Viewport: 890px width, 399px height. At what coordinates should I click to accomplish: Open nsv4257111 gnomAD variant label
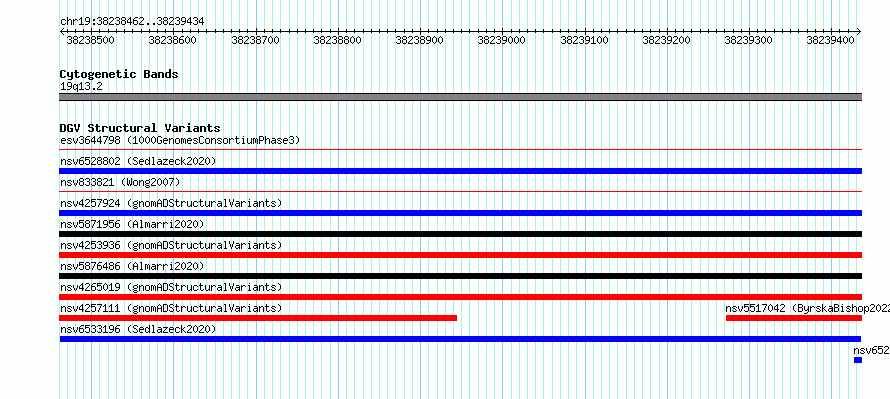[x=171, y=308]
